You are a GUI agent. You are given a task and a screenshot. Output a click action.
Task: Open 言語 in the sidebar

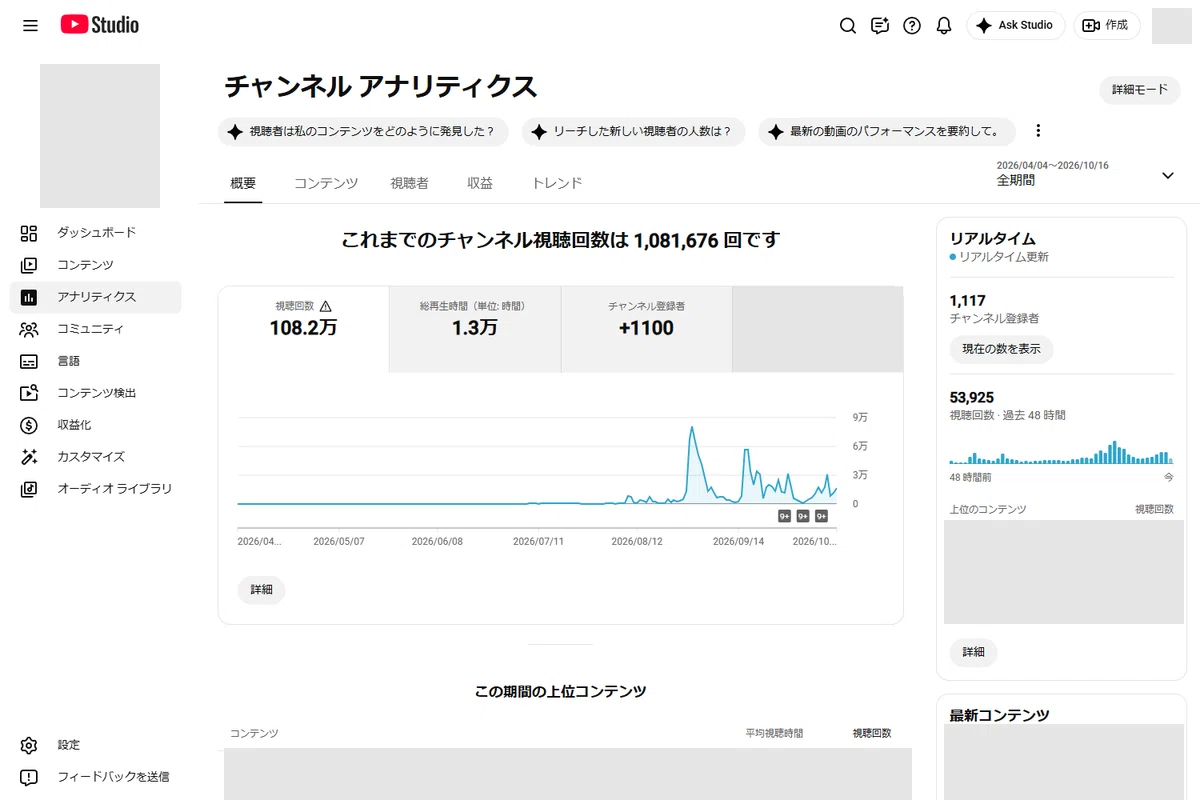click(96, 361)
